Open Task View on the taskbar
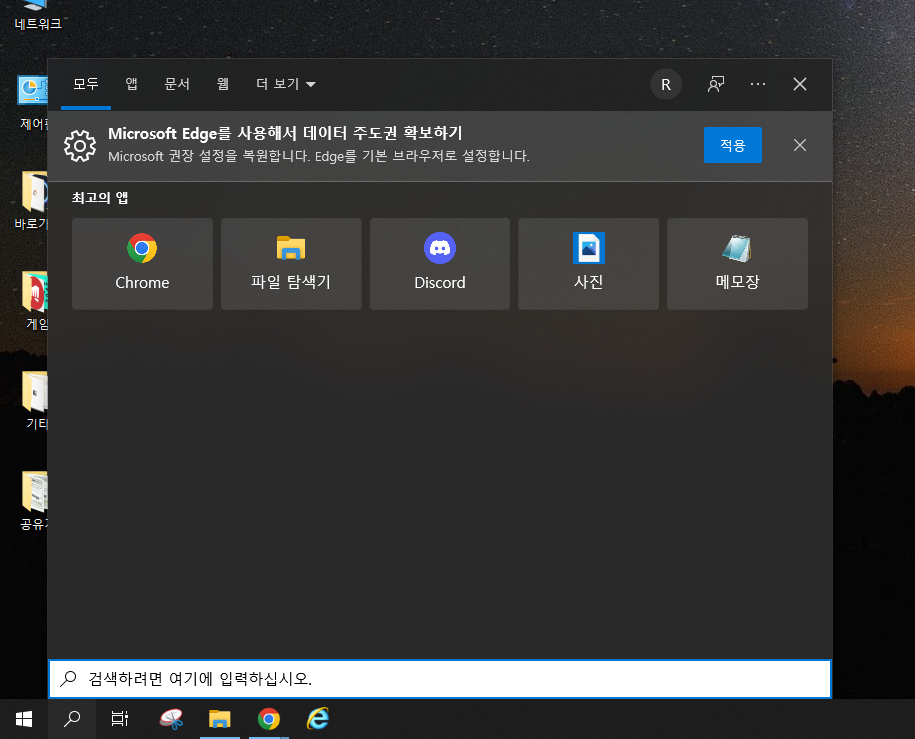The width and height of the screenshot is (915, 739). point(120,719)
